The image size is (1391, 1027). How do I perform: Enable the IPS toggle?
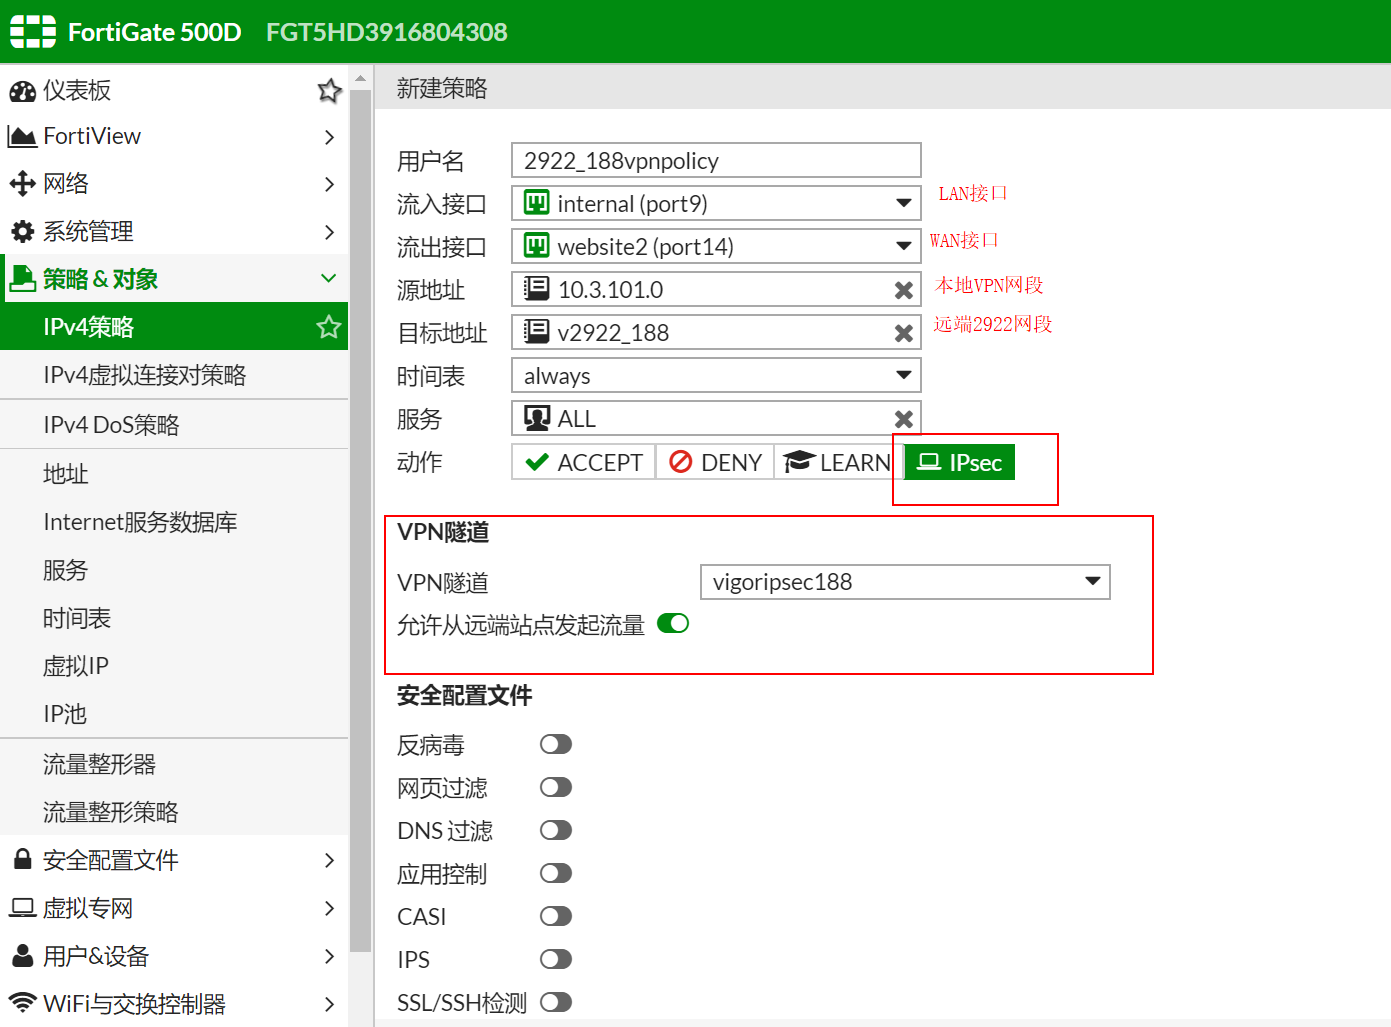pos(556,959)
